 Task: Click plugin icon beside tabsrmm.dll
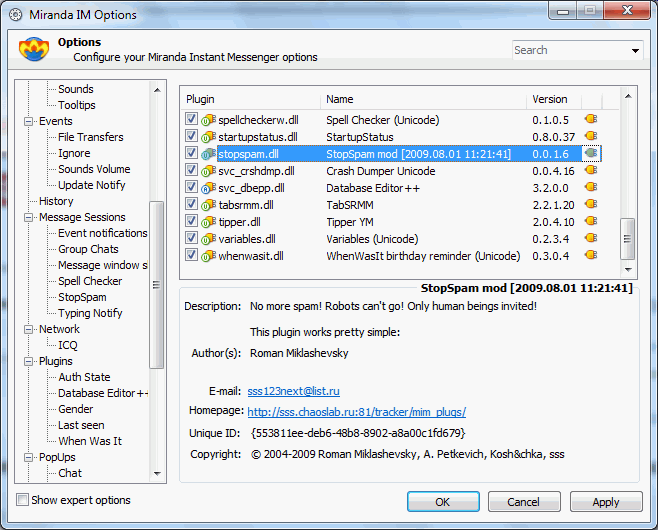(208, 205)
